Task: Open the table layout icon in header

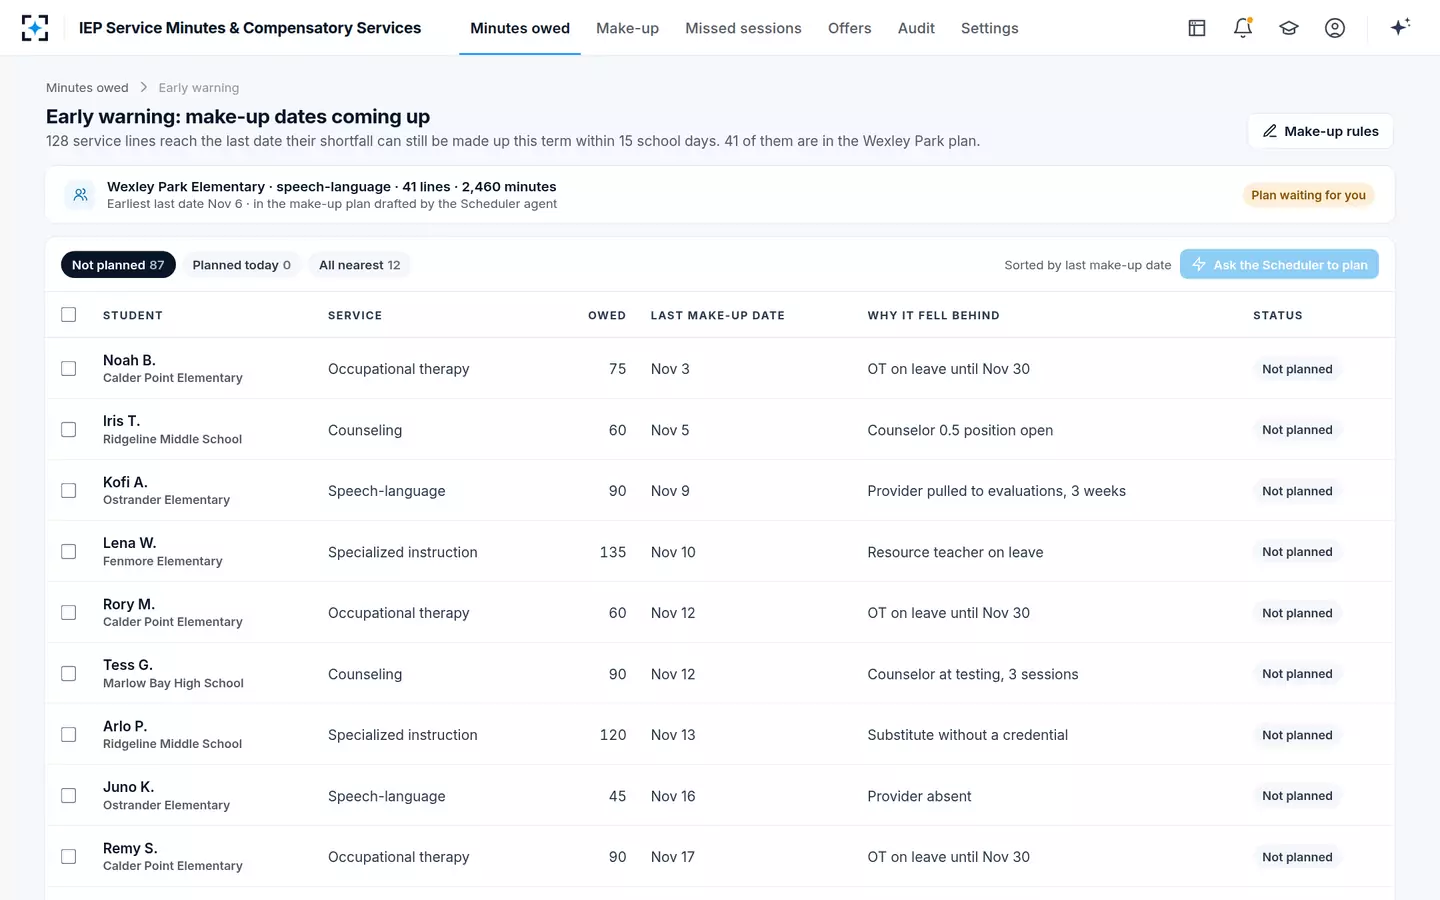Action: 1197,28
